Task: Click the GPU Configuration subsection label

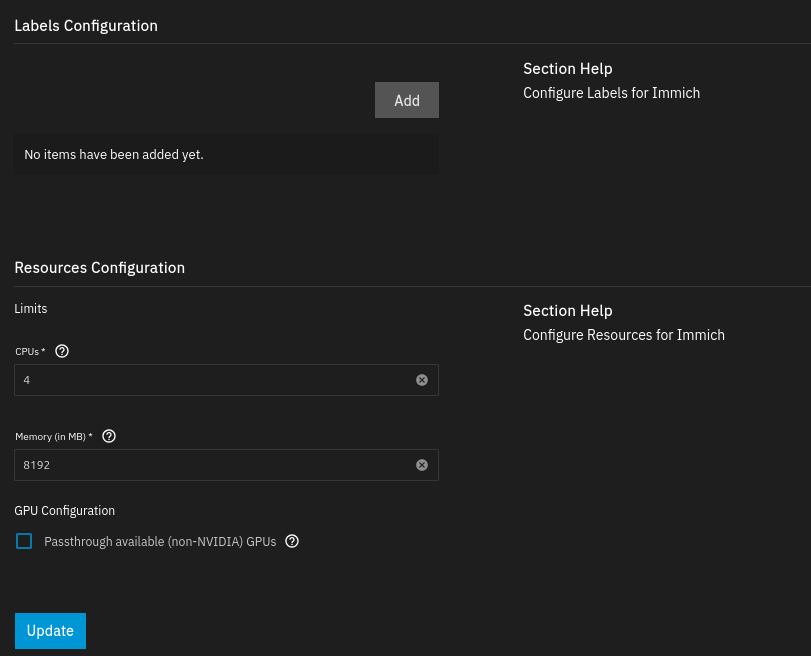Action: 65,511
